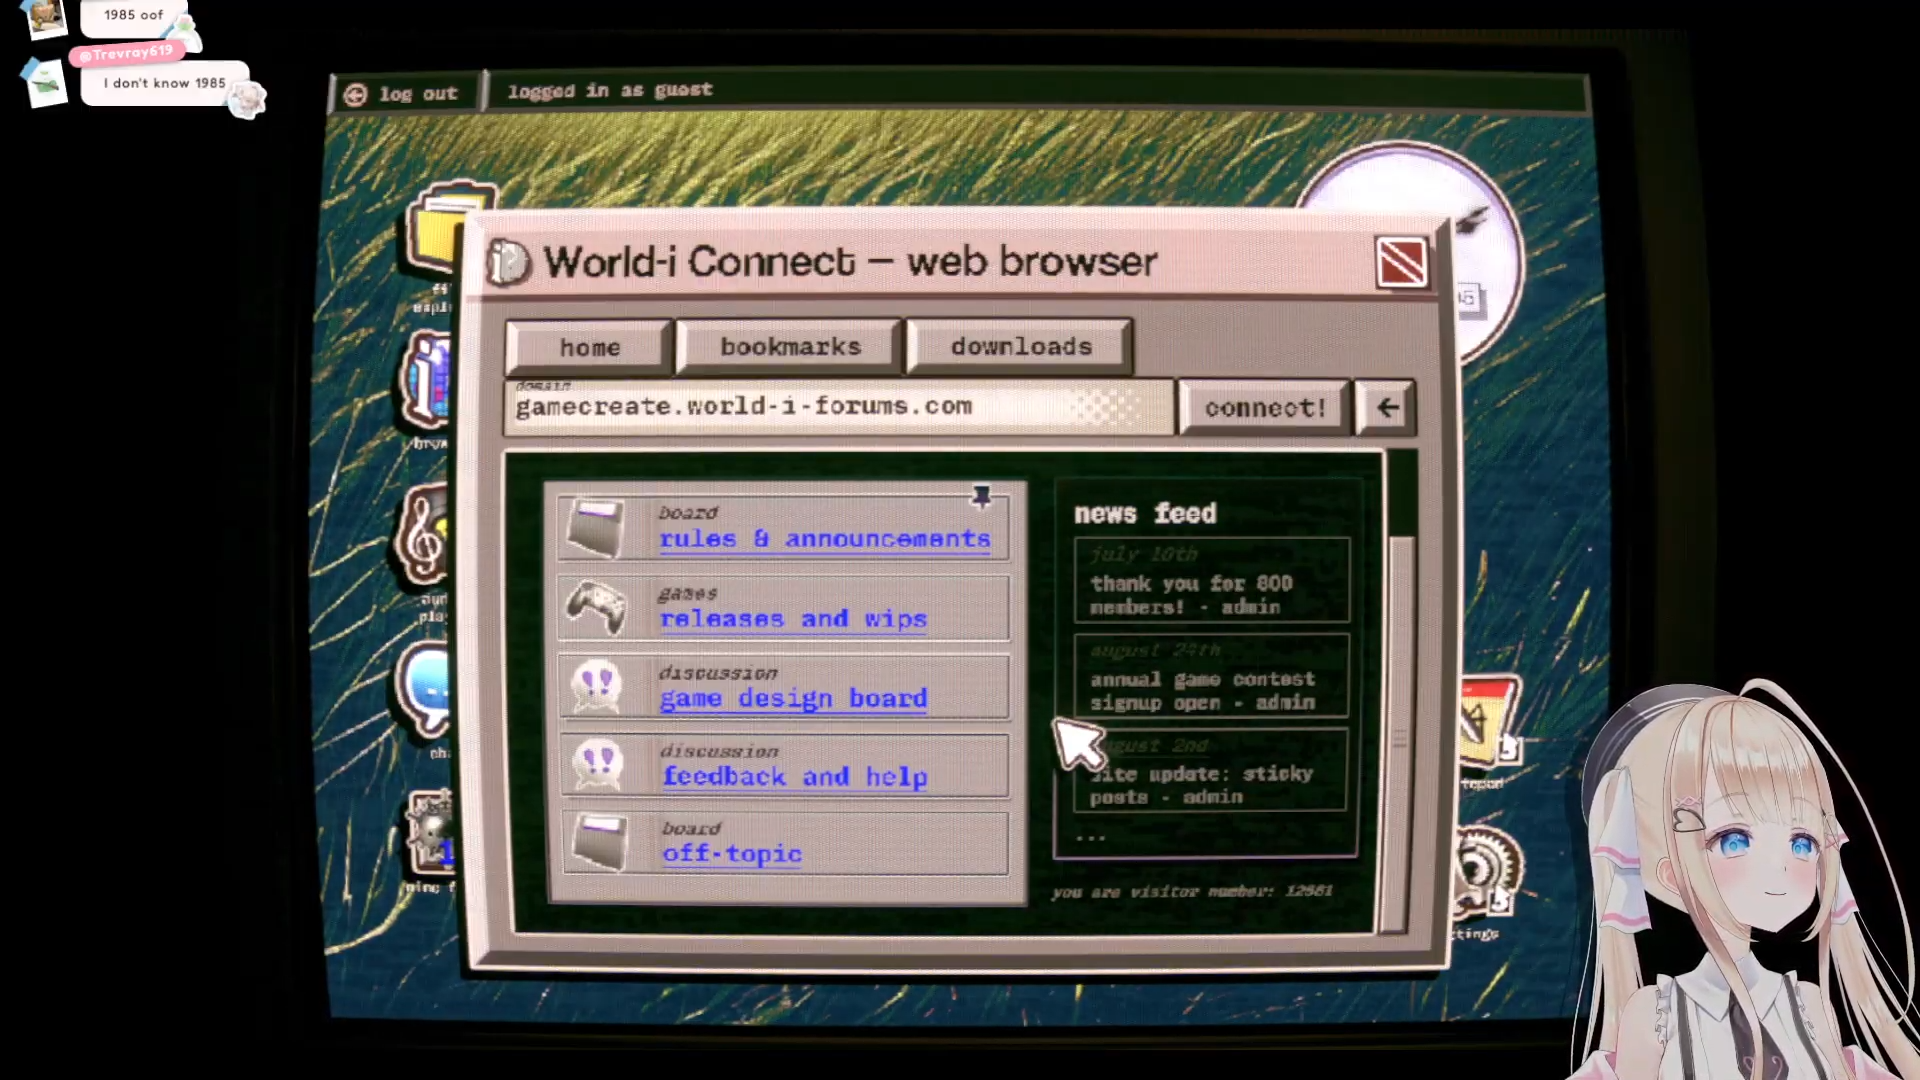Click the skull icon beside feedback and help

coord(598,765)
